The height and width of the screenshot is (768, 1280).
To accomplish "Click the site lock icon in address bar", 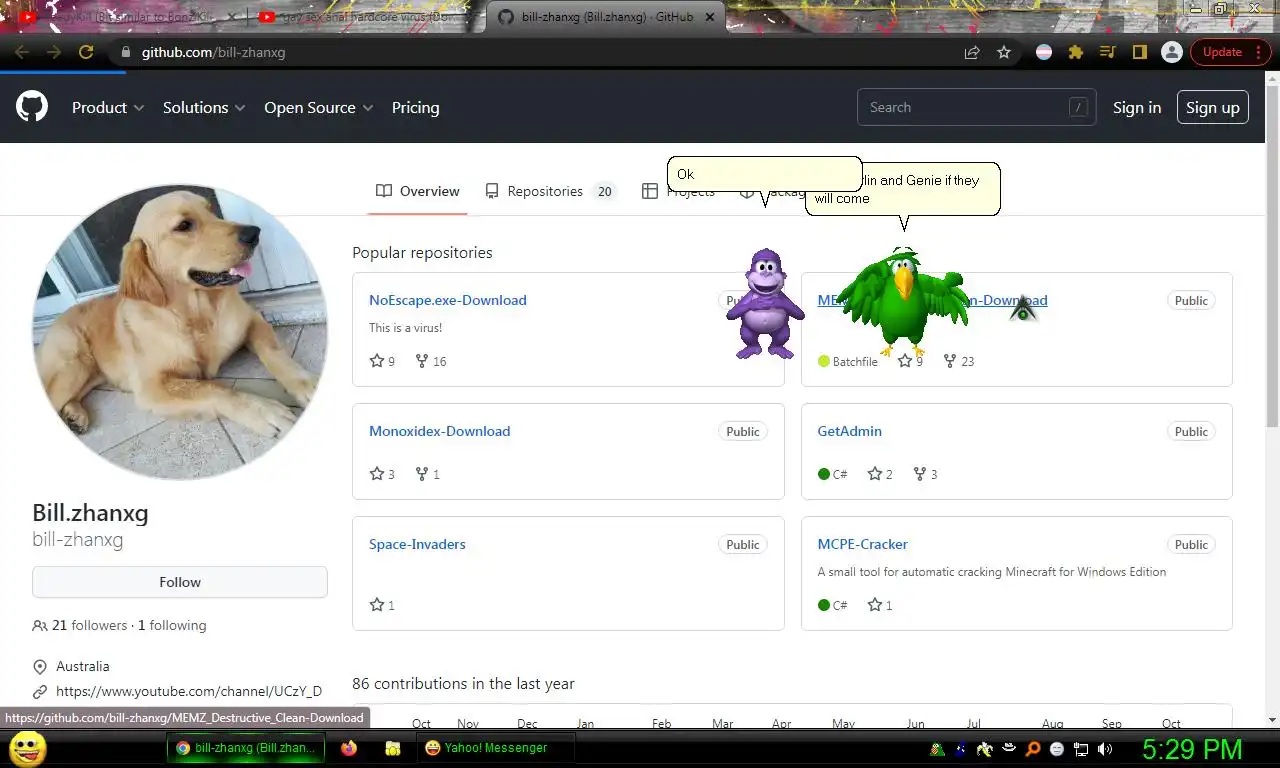I will (125, 52).
